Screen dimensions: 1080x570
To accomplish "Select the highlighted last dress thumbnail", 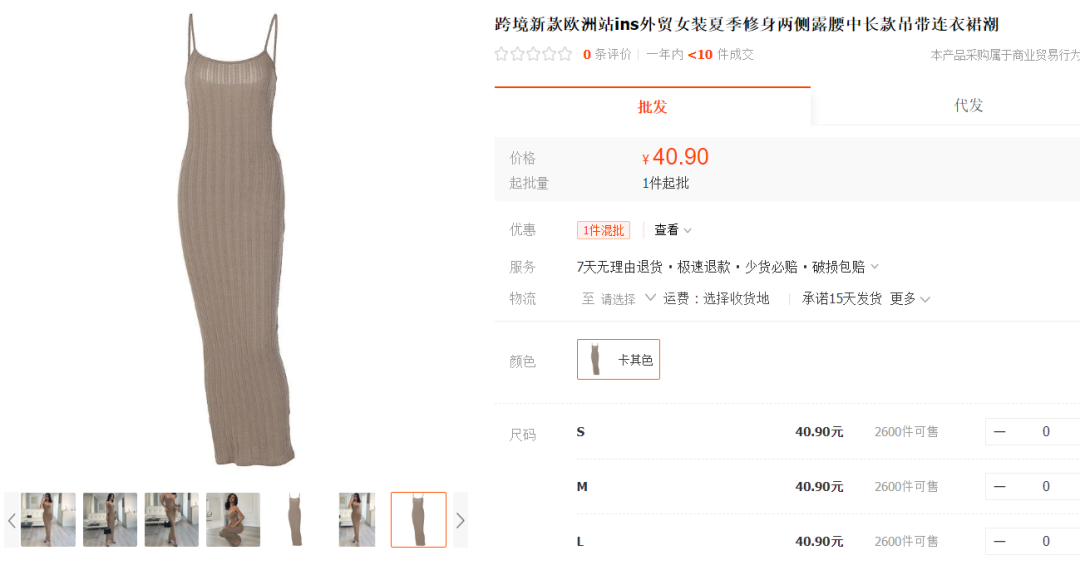I will (x=419, y=520).
